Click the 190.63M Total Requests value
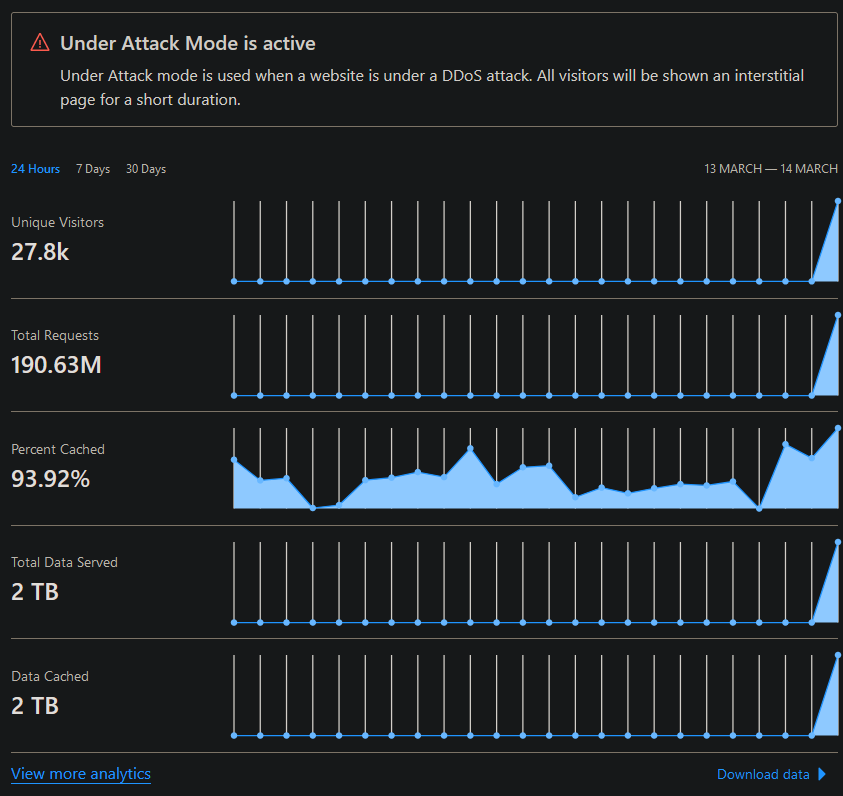 pyautogui.click(x=56, y=365)
